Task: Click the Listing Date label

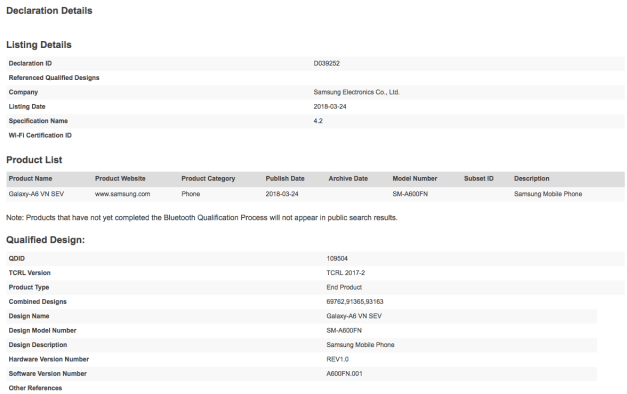Action: pyautogui.click(x=27, y=107)
